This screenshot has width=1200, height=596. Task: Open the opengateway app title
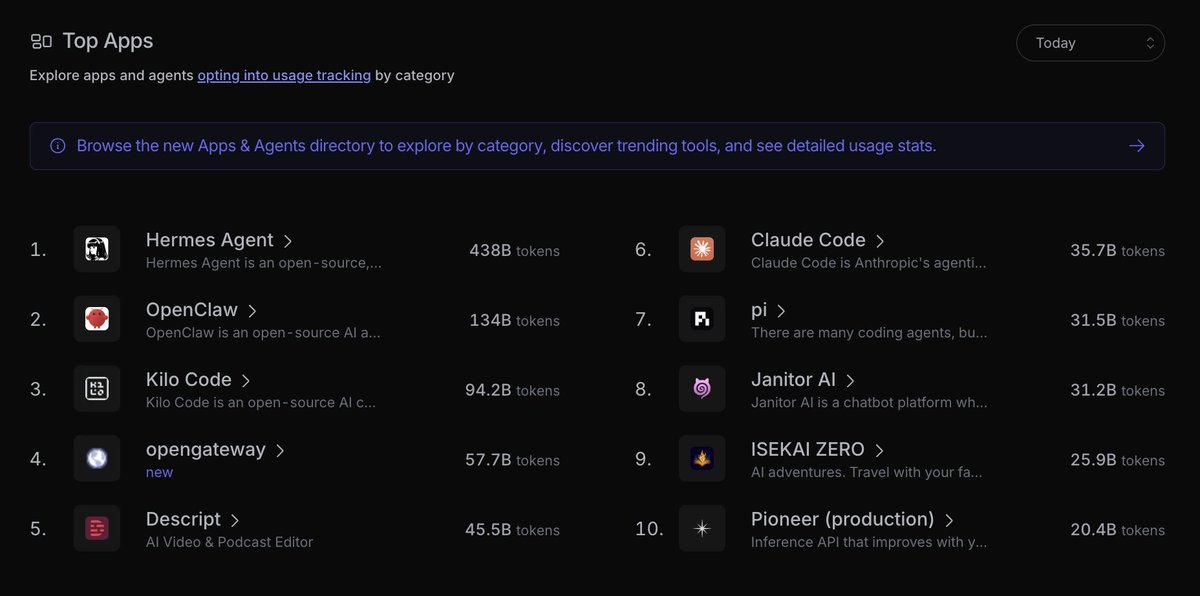[x=206, y=450]
